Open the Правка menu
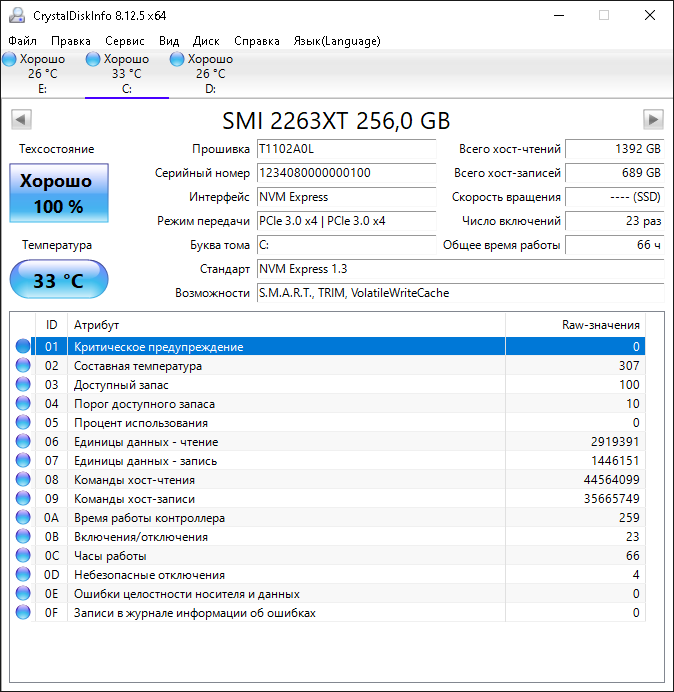674x692 pixels. tap(71, 41)
